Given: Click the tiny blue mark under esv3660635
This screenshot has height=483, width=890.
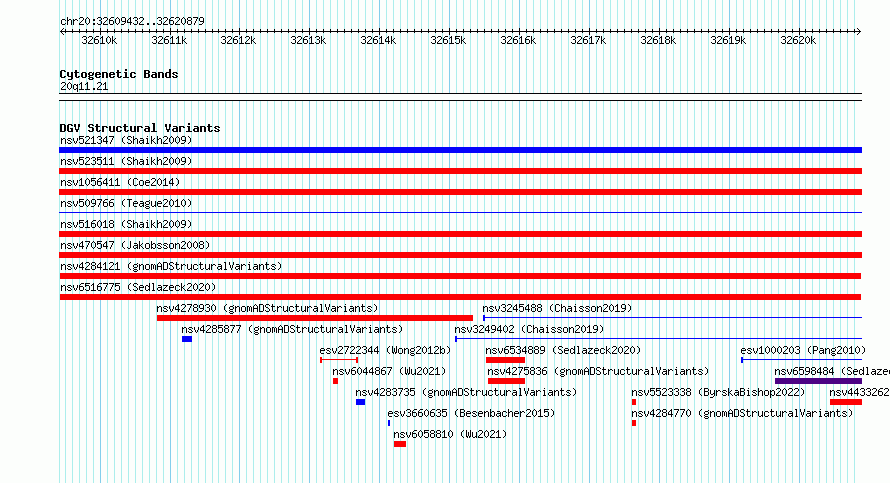Looking at the screenshot, I should pyautogui.click(x=389, y=423).
